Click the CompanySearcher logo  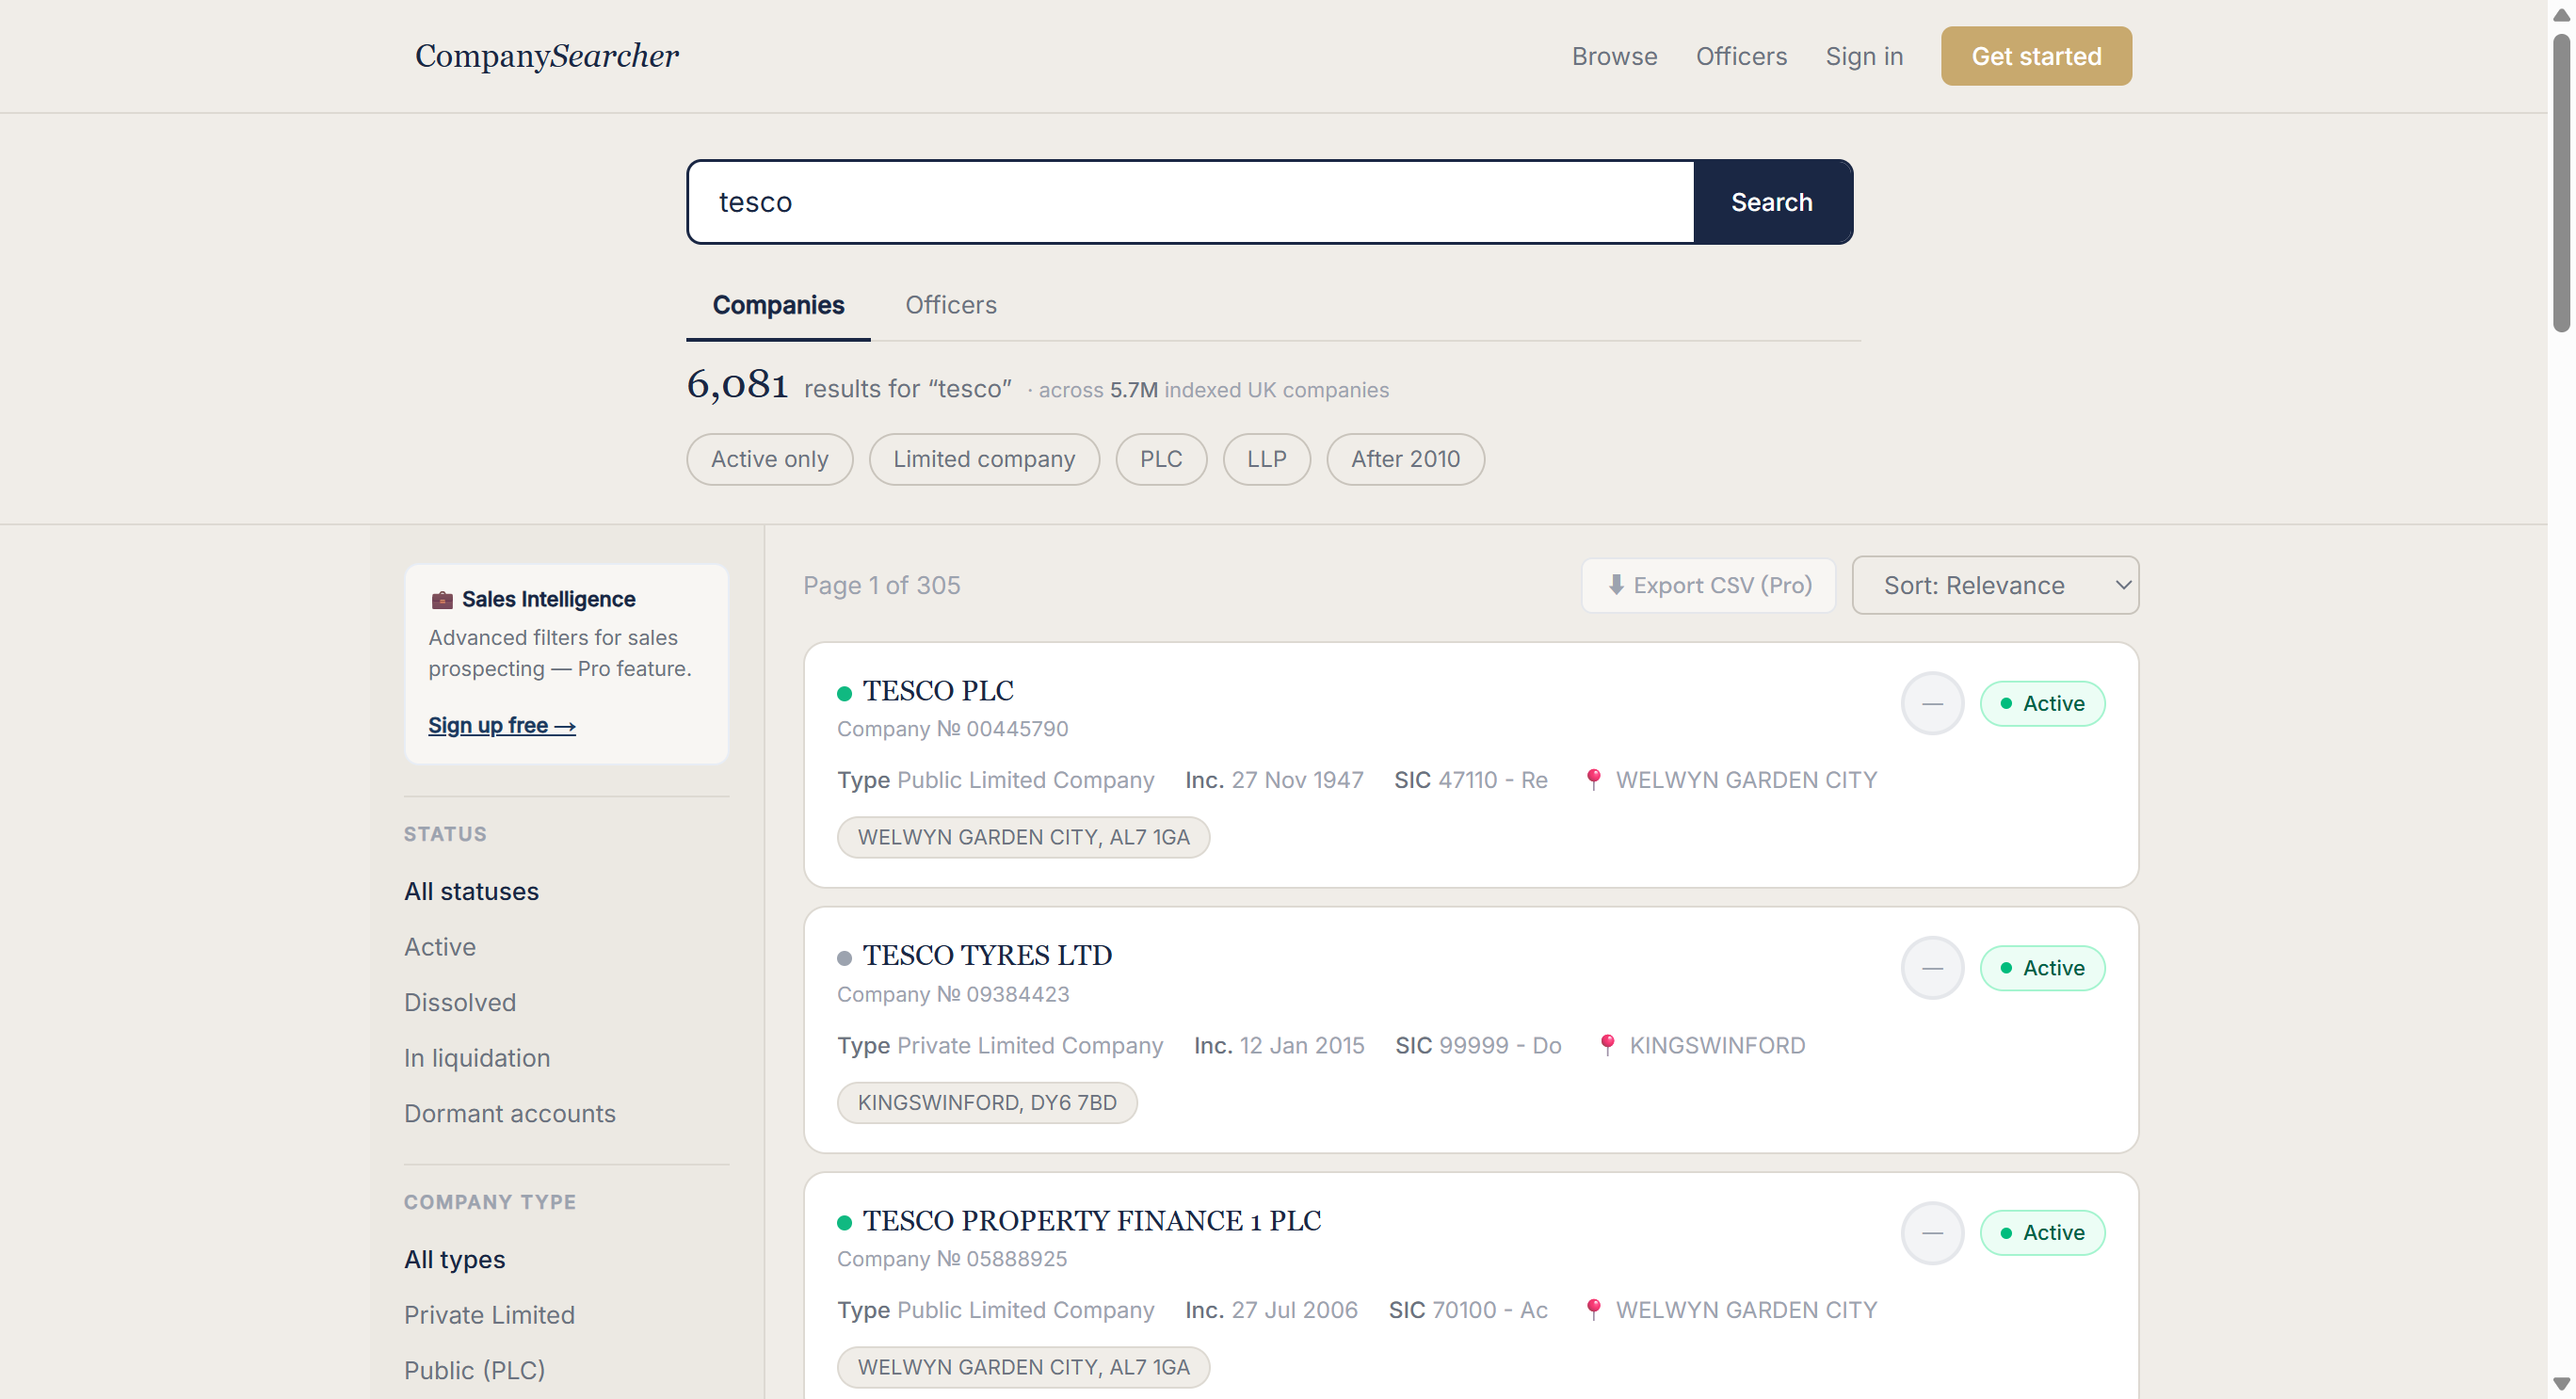point(546,56)
